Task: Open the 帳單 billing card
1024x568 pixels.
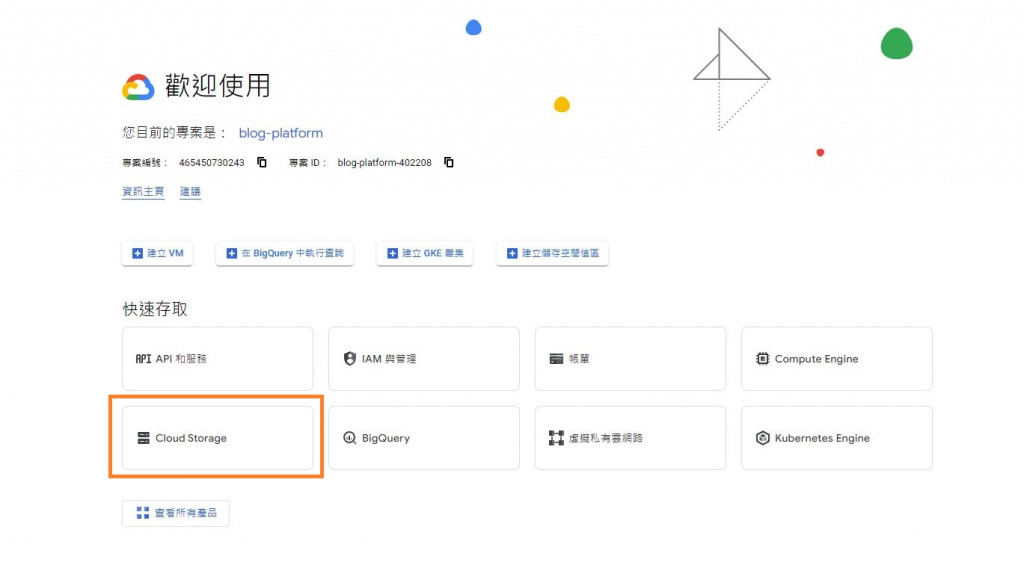Action: [x=630, y=359]
